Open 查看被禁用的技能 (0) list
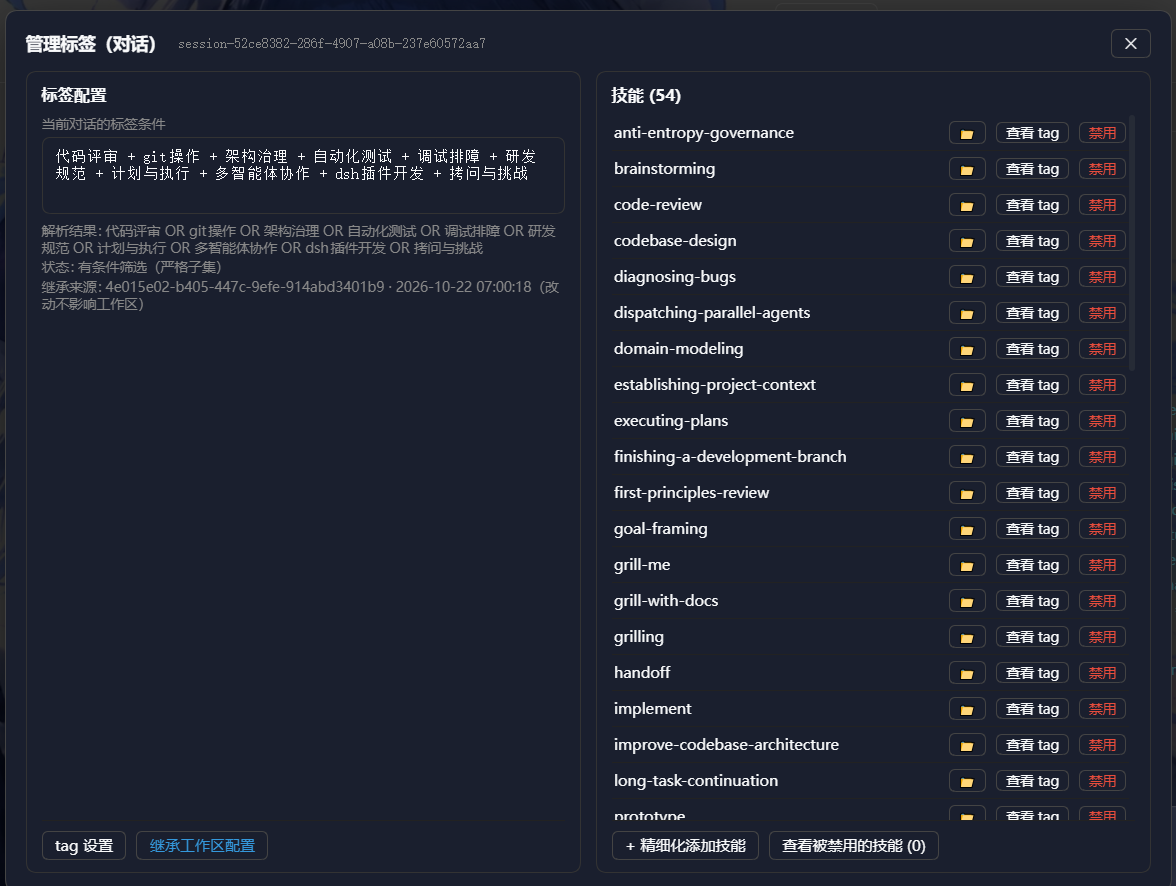Screen dimensions: 1176x886 (854, 845)
